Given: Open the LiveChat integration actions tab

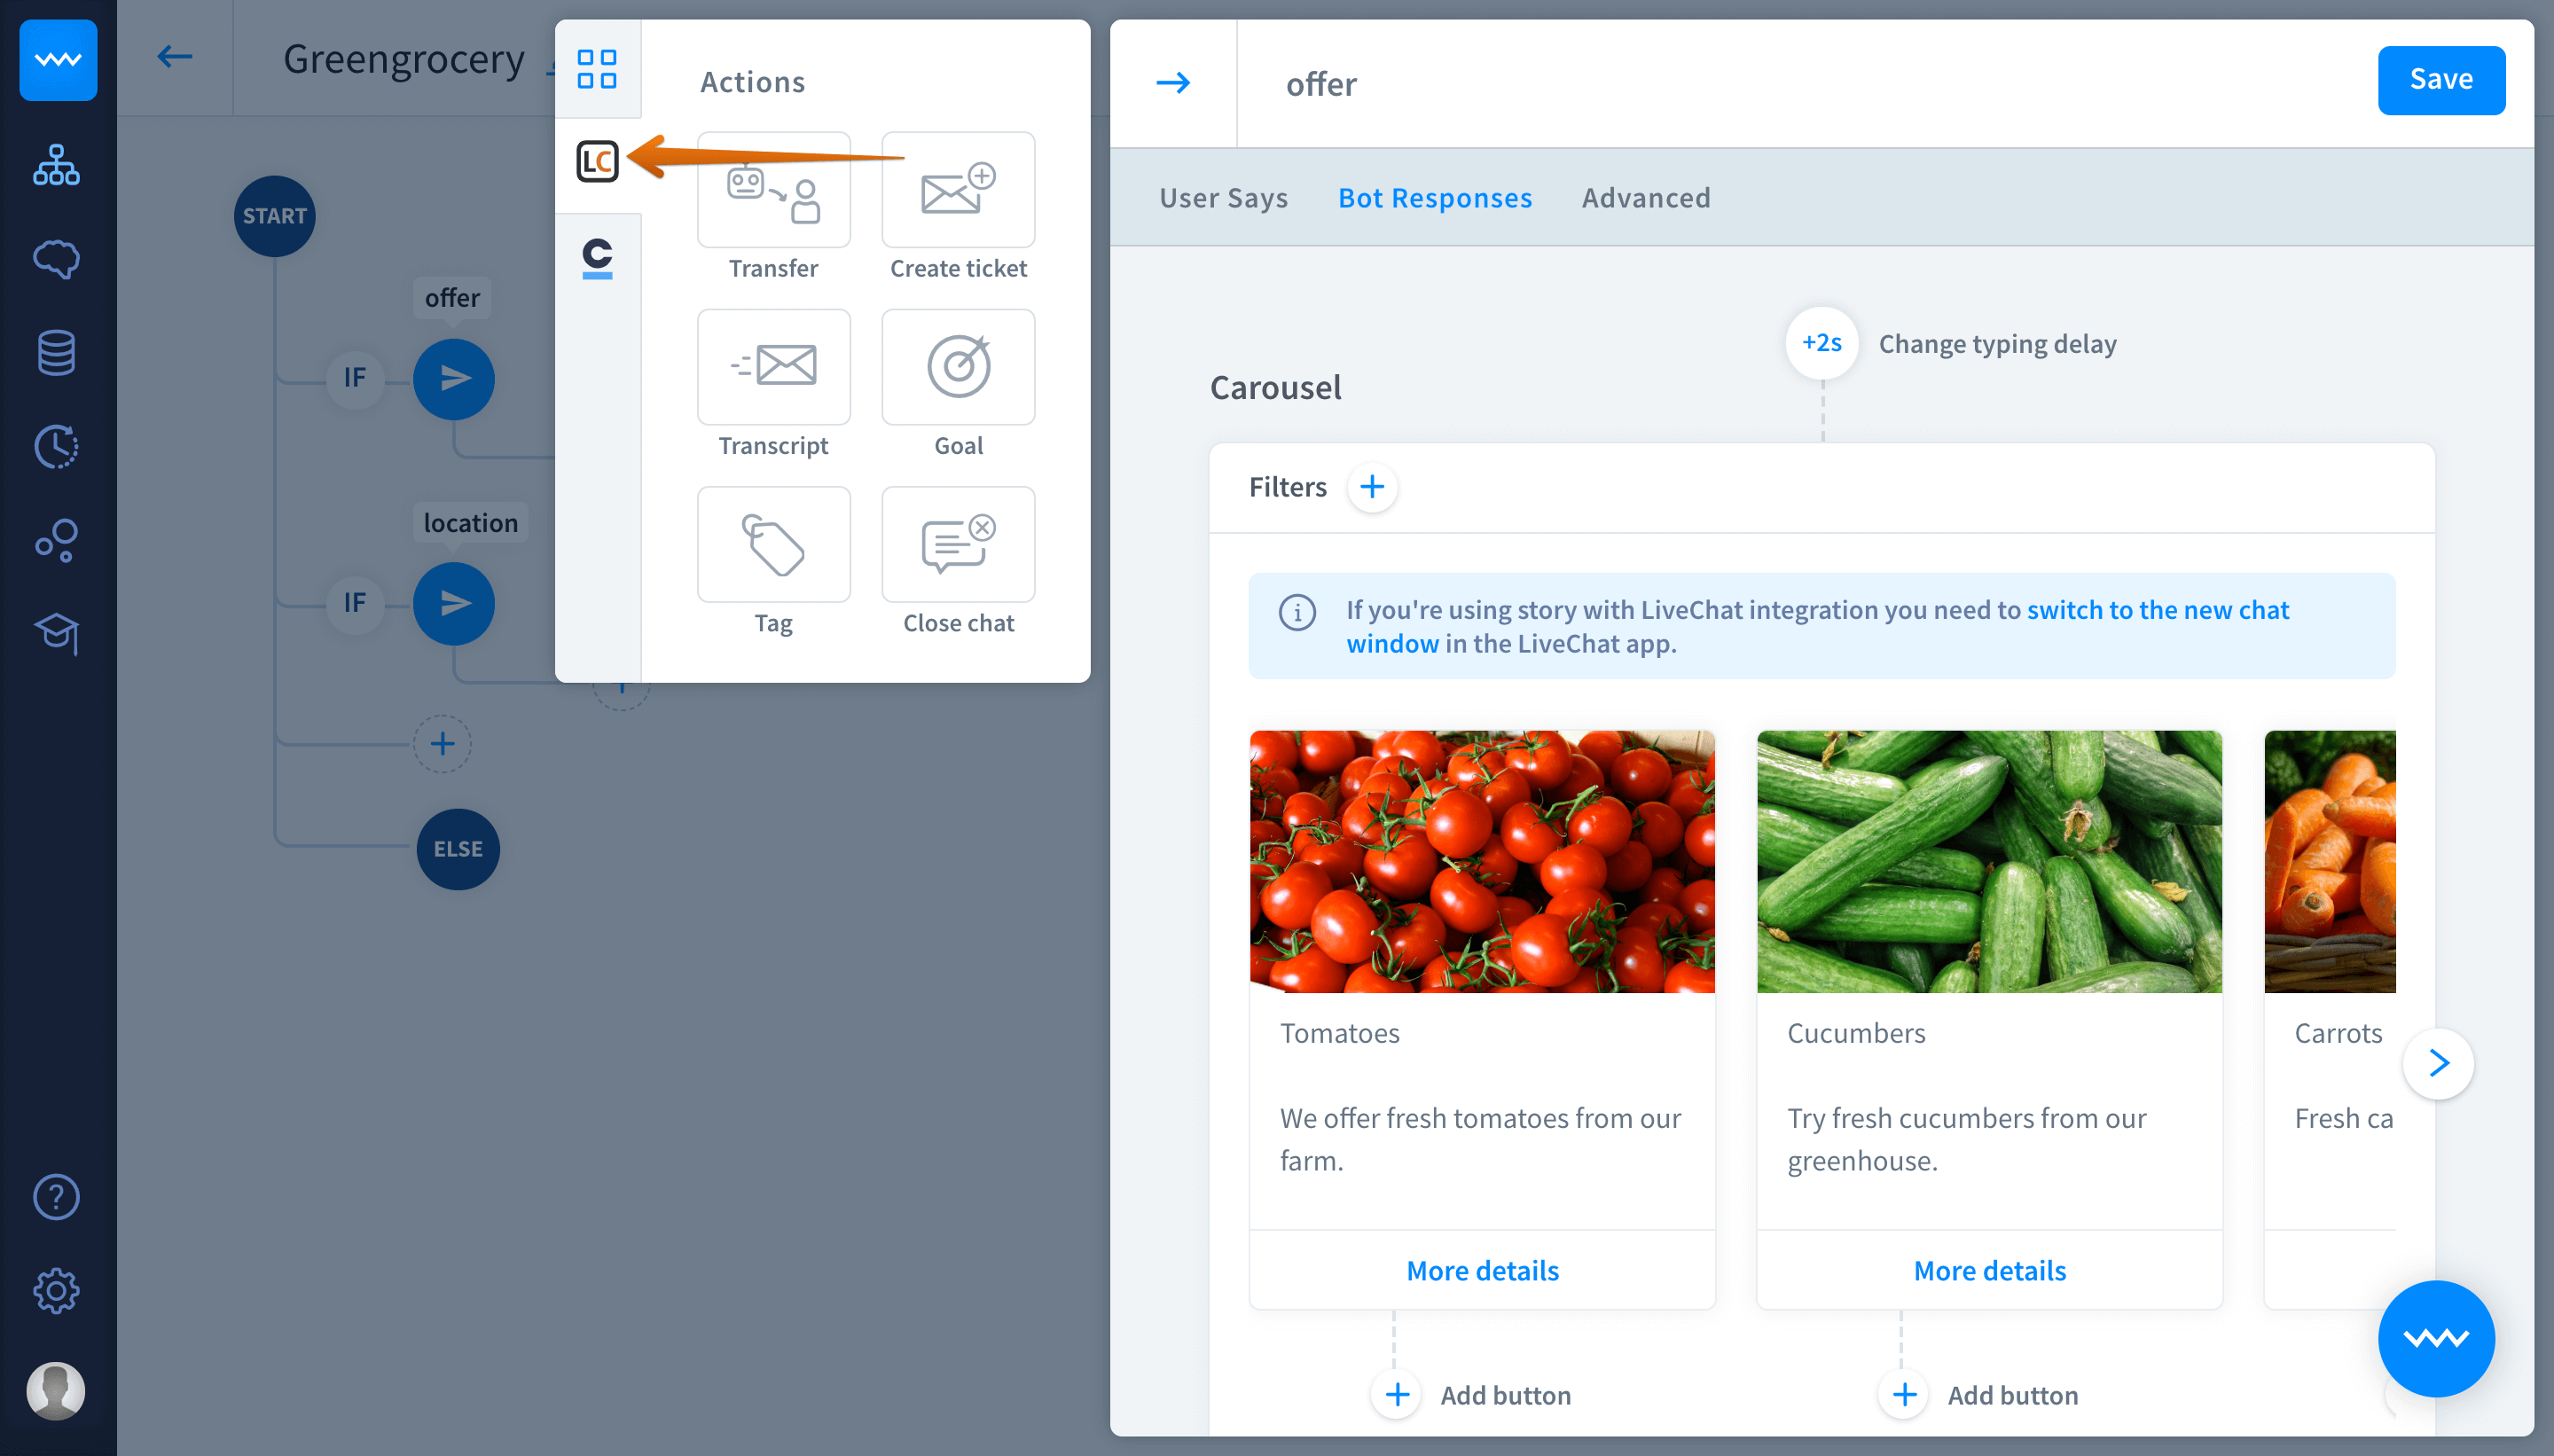Looking at the screenshot, I should [x=597, y=161].
